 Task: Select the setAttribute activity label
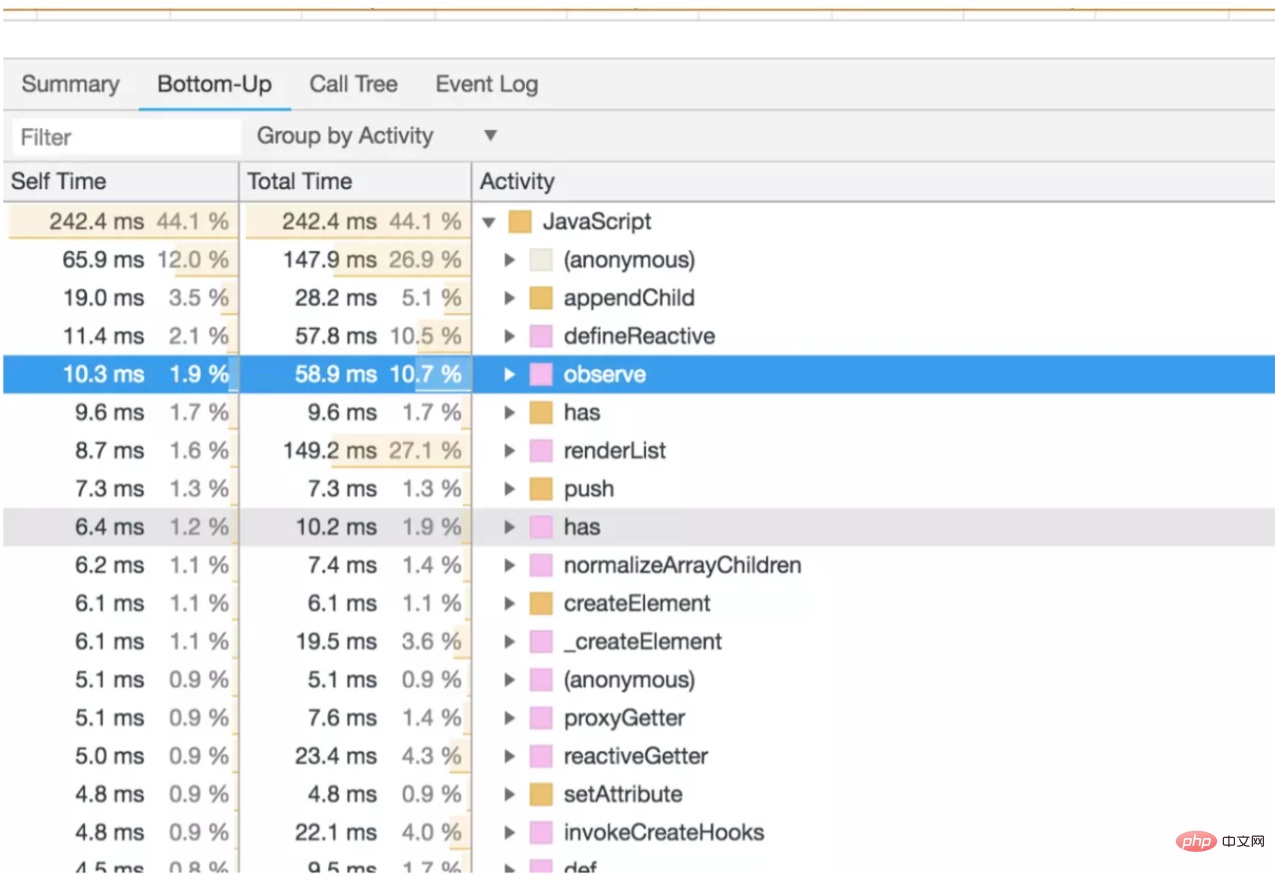click(623, 795)
